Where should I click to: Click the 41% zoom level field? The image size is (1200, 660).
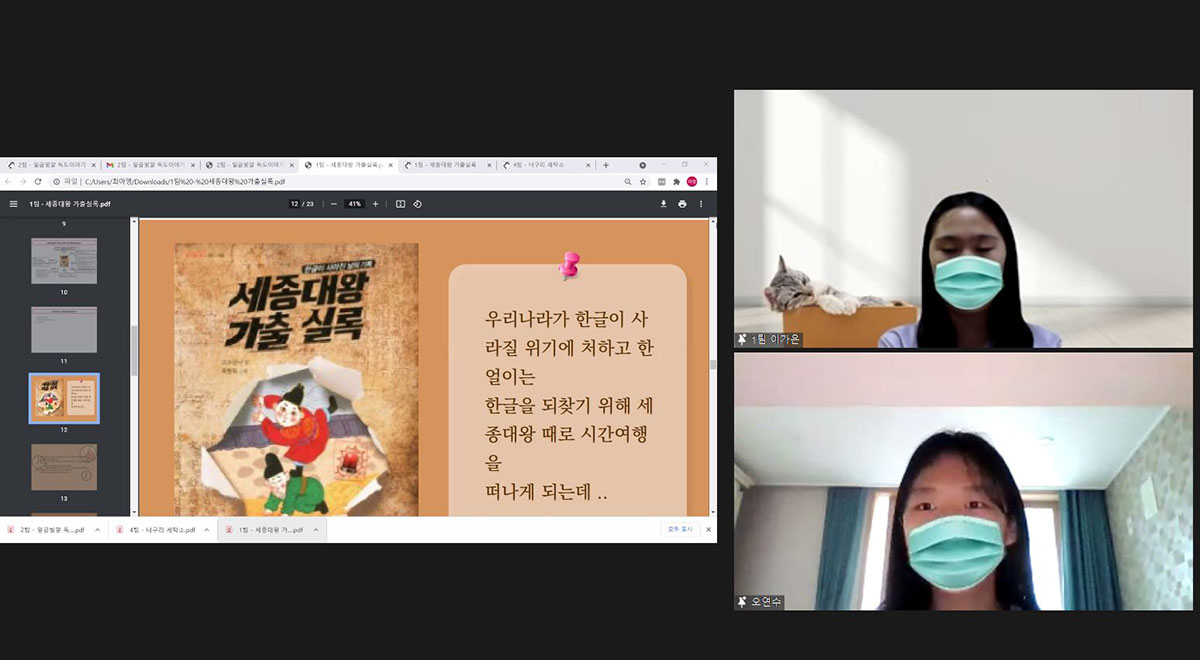coord(354,204)
